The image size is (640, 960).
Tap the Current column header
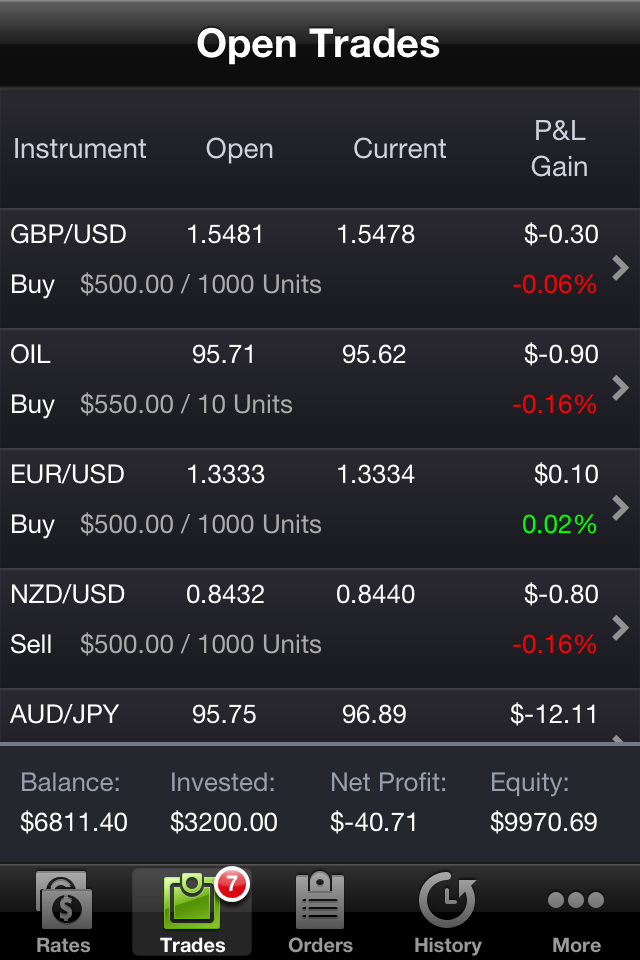(x=400, y=149)
